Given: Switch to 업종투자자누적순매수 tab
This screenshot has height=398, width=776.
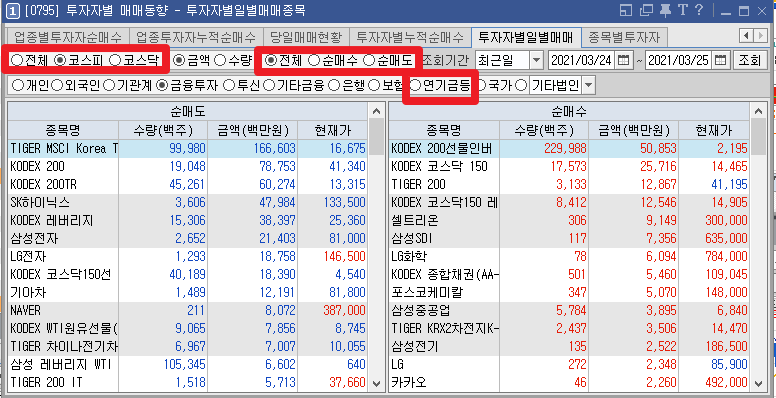Looking at the screenshot, I should (195, 37).
